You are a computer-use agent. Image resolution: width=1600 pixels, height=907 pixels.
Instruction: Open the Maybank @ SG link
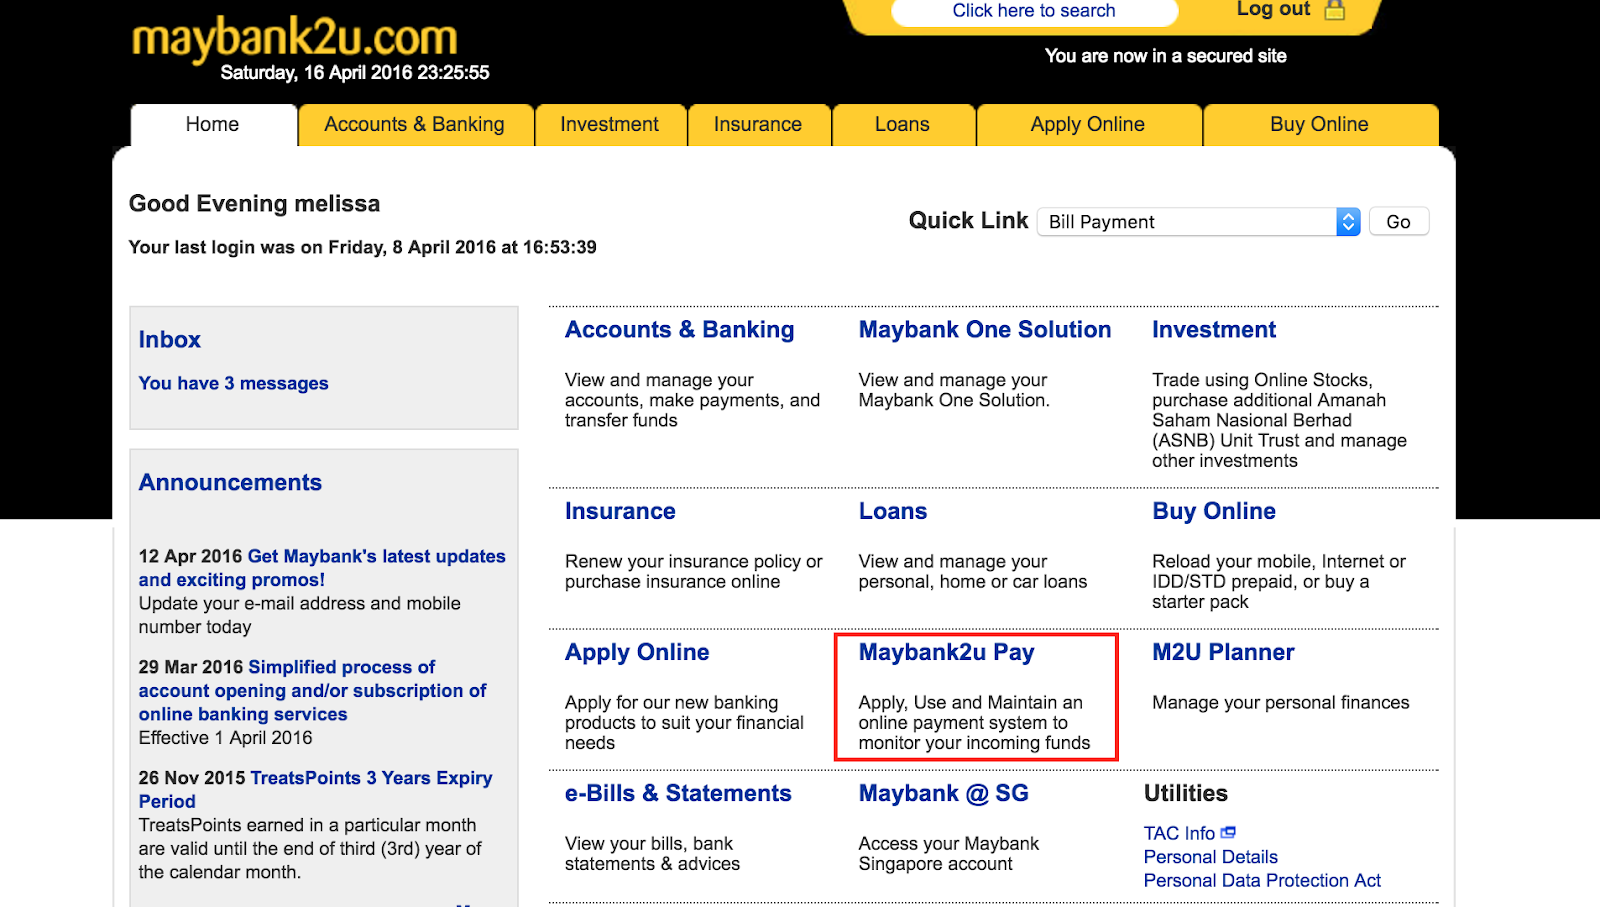pos(944,794)
